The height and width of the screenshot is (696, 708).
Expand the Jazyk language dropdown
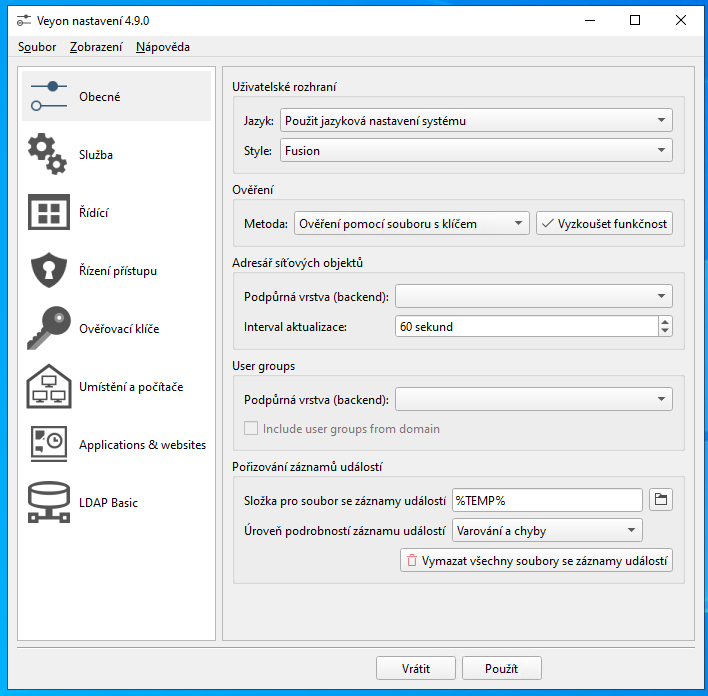point(475,121)
